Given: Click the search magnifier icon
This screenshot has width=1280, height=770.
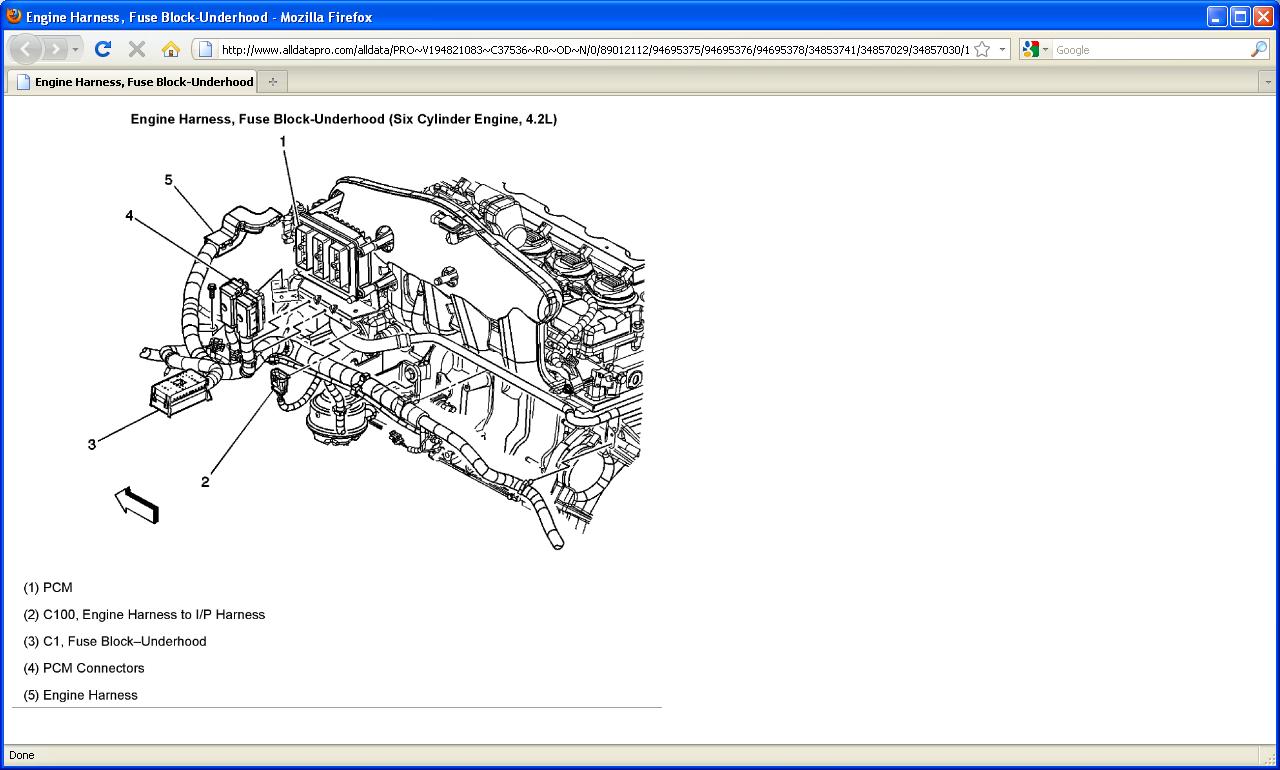Looking at the screenshot, I should tap(1258, 49).
